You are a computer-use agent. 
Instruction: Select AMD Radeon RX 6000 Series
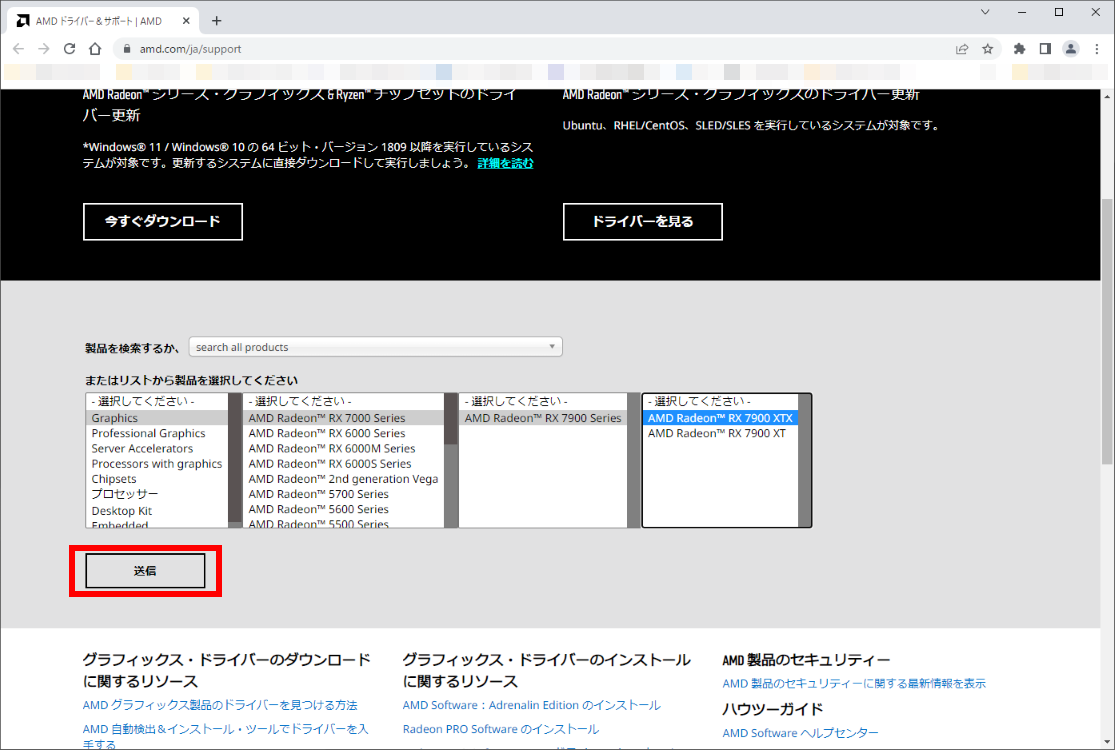click(343, 433)
